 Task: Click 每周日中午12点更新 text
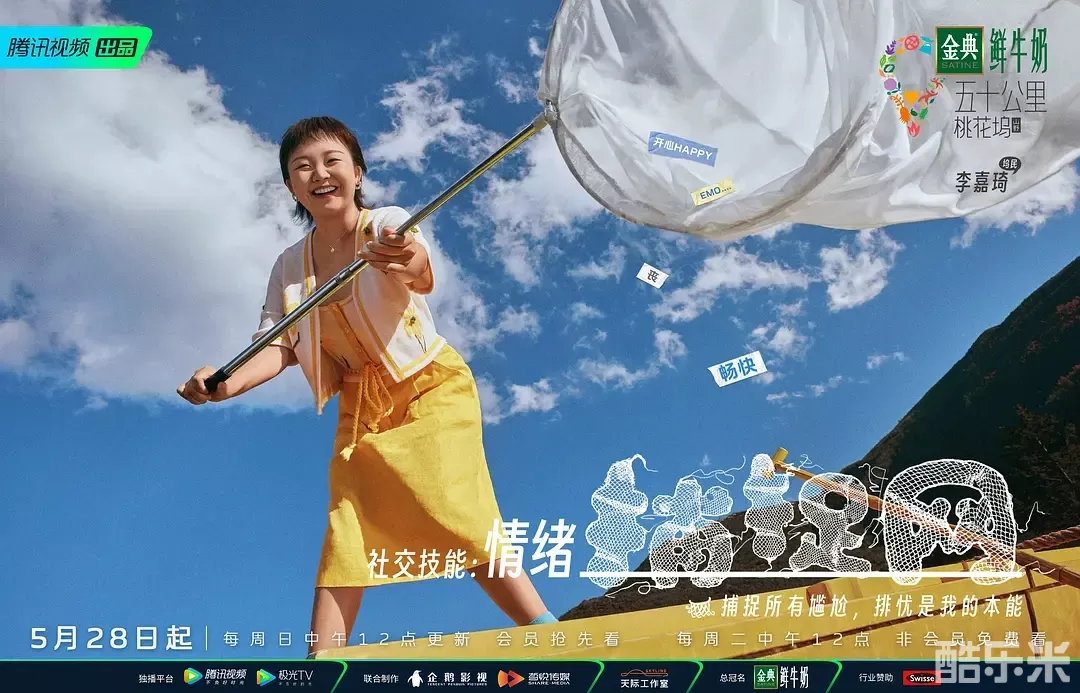coord(346,639)
